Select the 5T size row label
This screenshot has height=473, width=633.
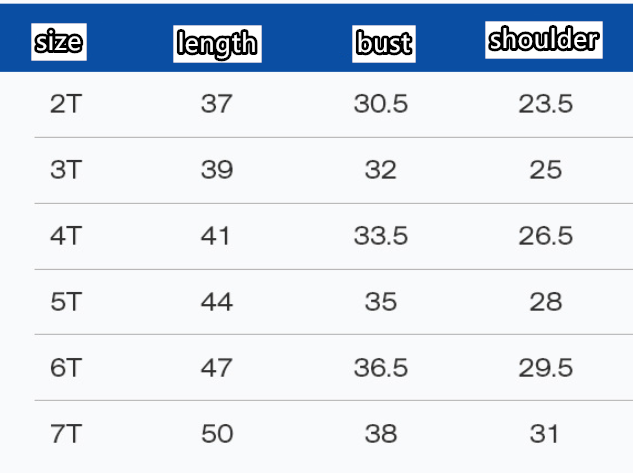(65, 302)
